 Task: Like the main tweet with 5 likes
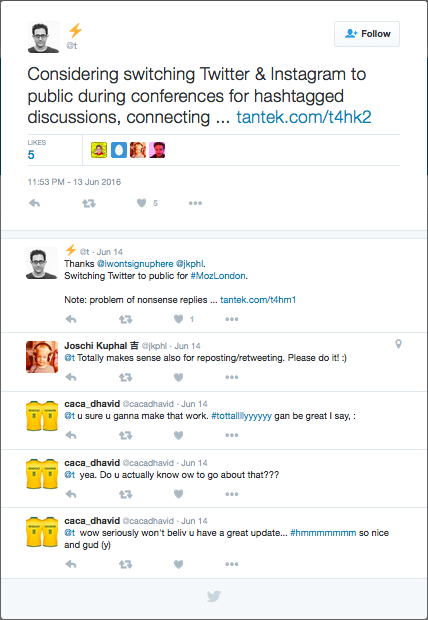pos(142,203)
